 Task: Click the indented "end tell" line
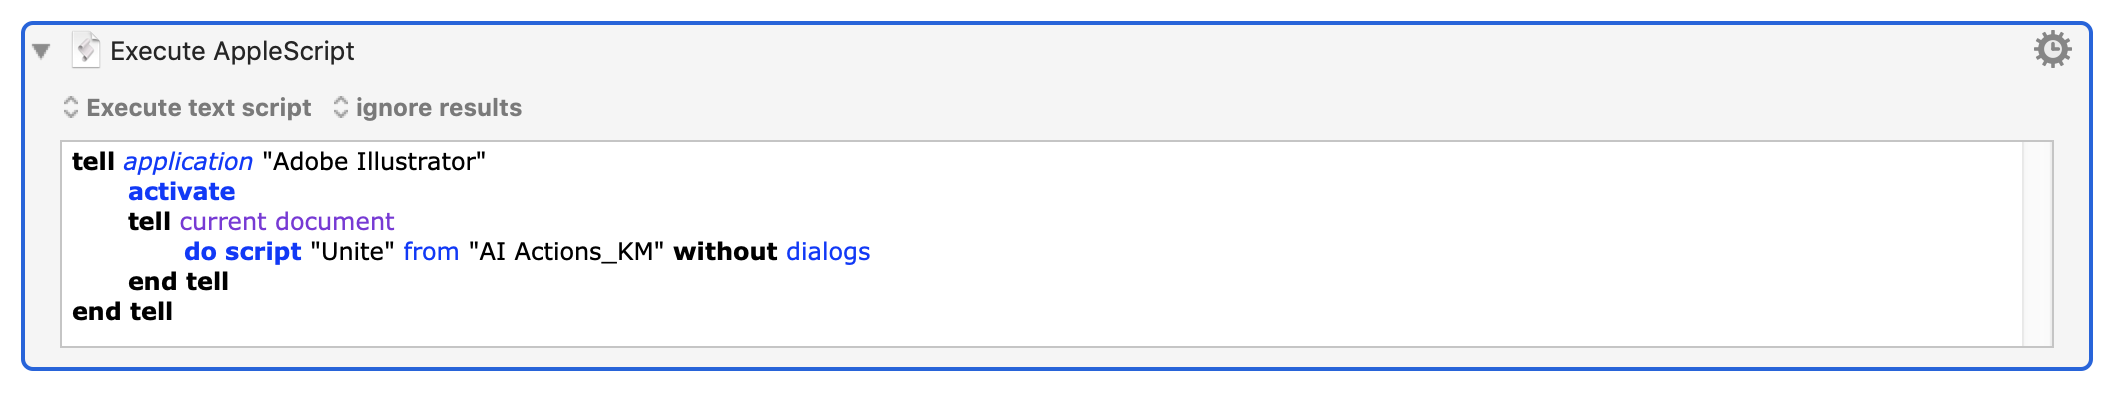(x=178, y=281)
